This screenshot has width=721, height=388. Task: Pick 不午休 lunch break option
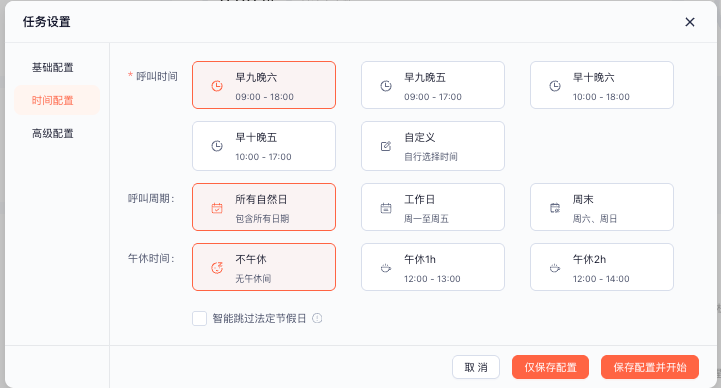264,267
